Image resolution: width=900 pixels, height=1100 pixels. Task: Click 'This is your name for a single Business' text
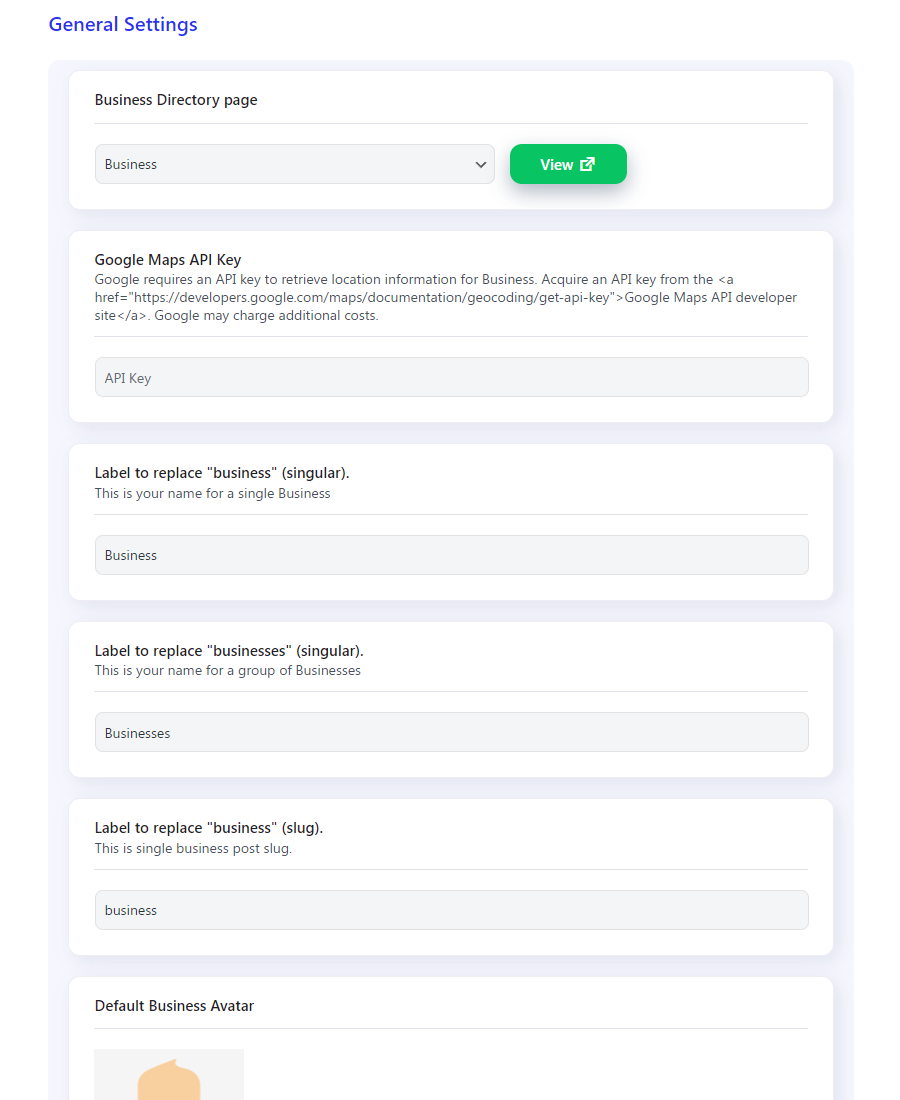(213, 493)
